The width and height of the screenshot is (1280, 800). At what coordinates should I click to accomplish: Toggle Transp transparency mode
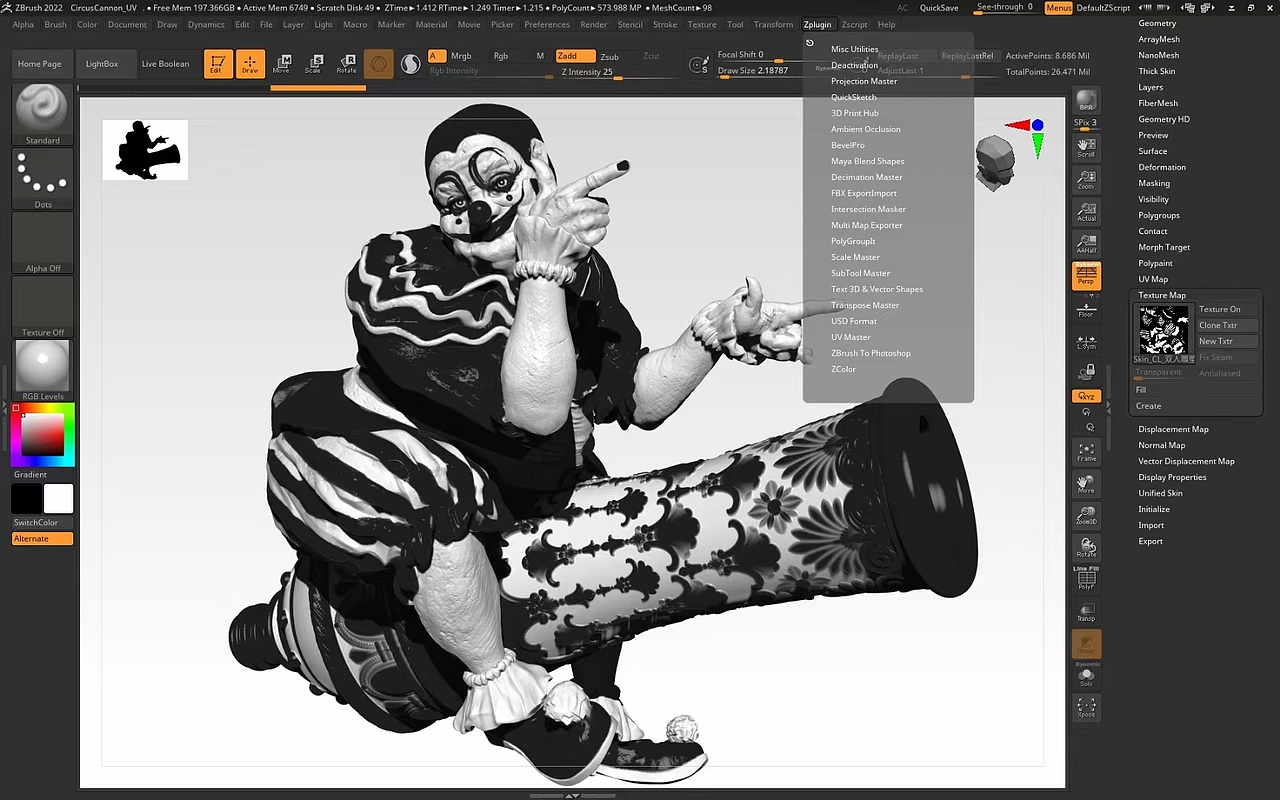[x=1086, y=612]
